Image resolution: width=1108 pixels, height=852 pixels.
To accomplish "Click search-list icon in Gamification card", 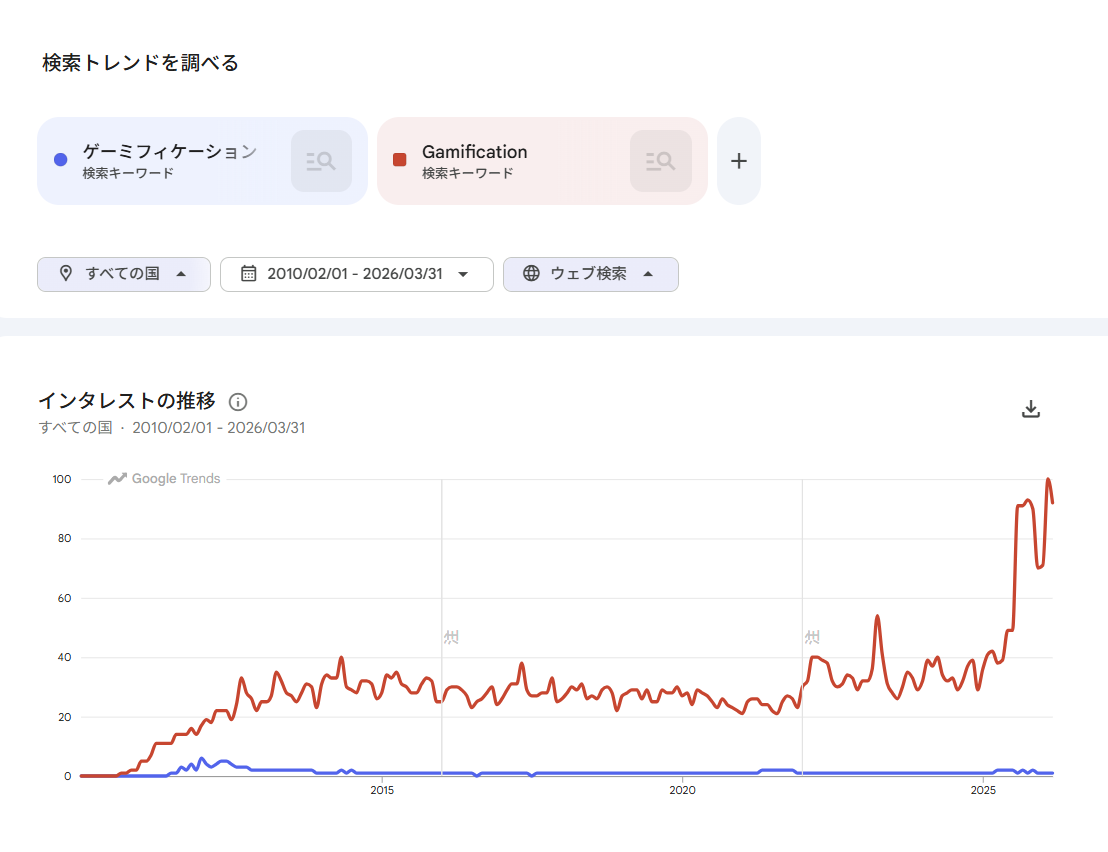I will click(x=660, y=160).
